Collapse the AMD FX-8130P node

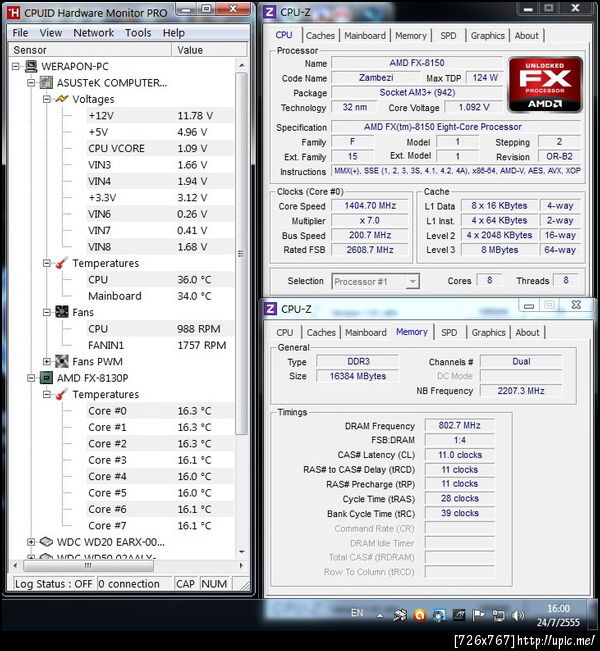point(31,378)
